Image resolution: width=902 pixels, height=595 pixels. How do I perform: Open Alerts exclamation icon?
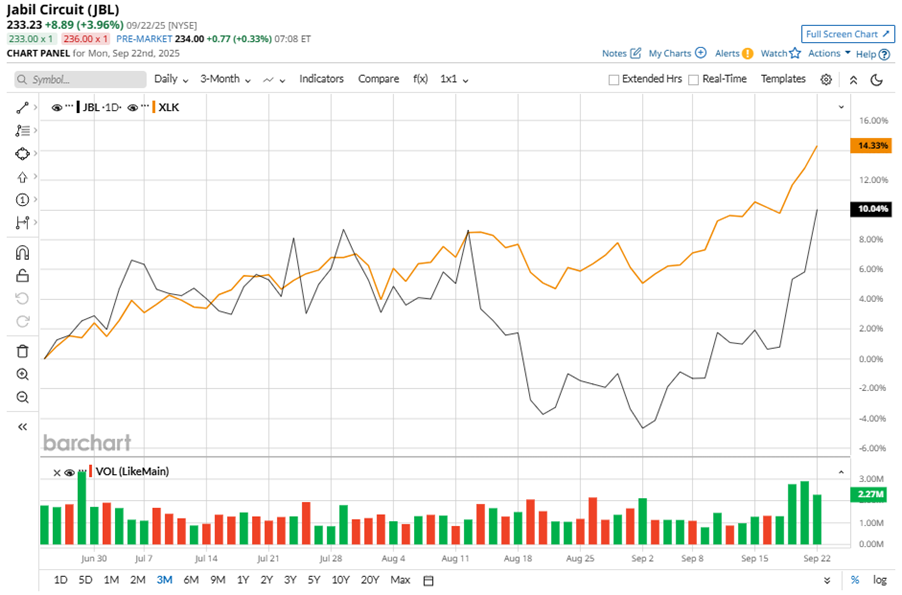[x=747, y=54]
